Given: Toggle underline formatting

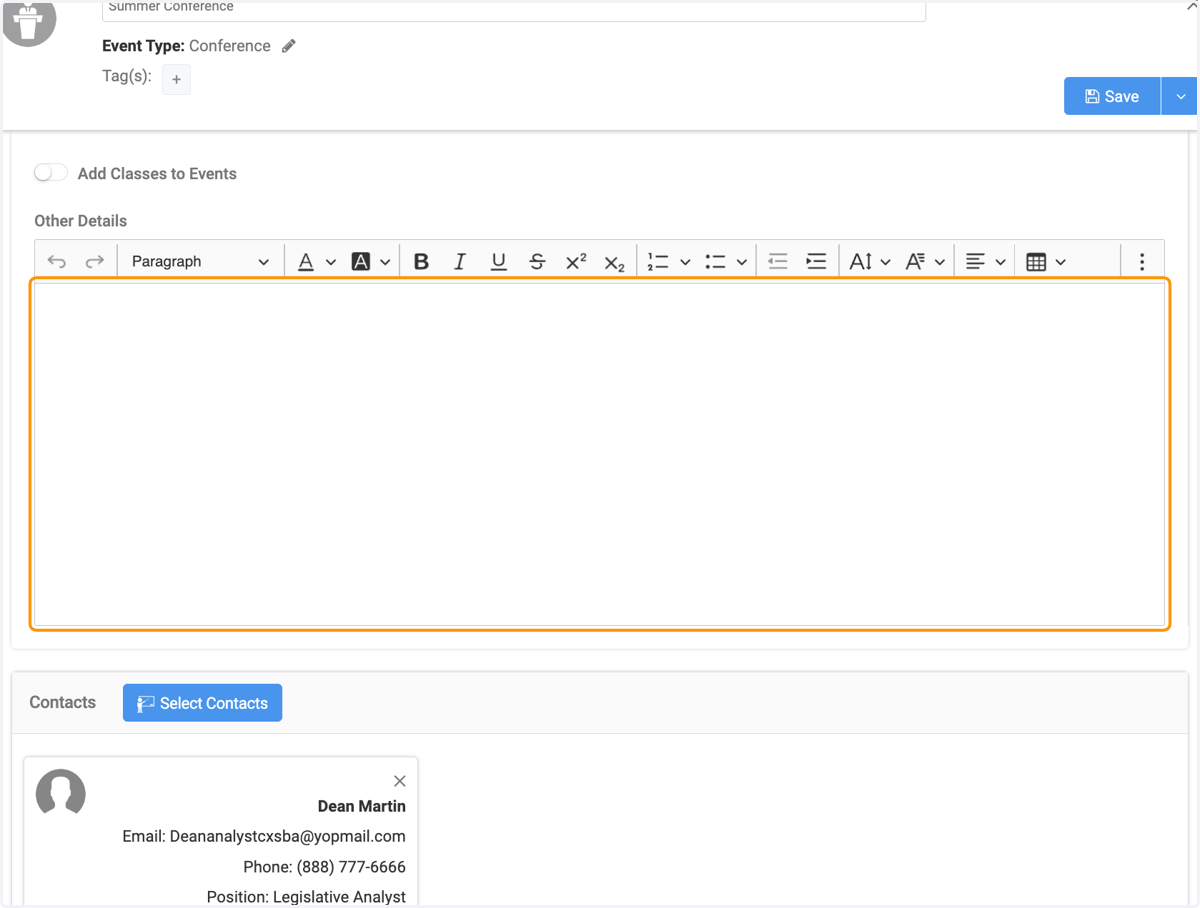Looking at the screenshot, I should [498, 261].
